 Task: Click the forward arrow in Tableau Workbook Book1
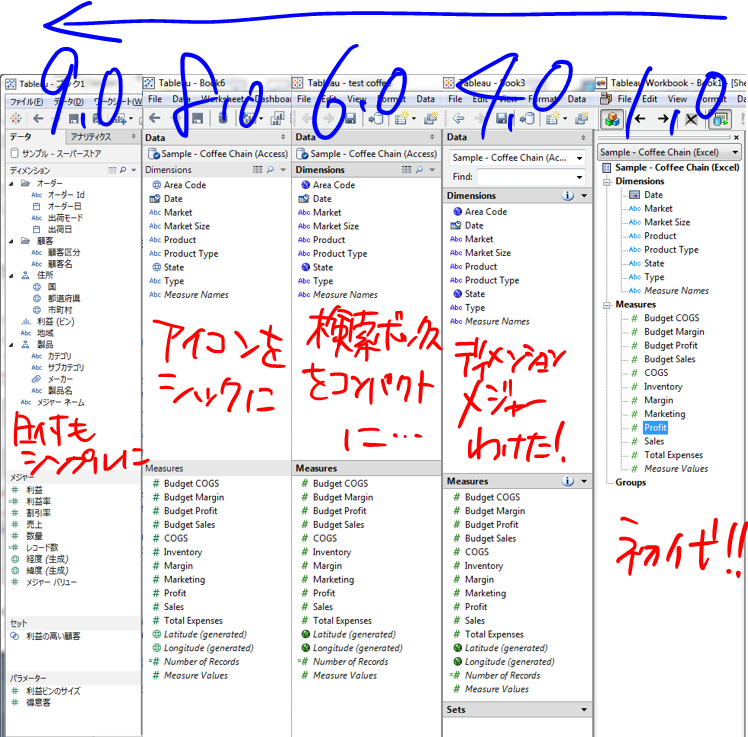point(663,119)
